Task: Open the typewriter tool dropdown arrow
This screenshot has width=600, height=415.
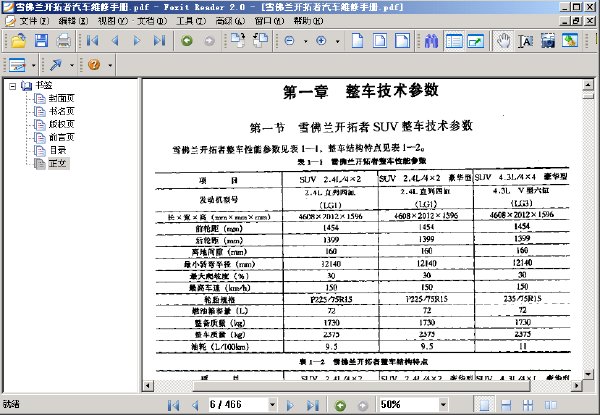Action: point(33,65)
